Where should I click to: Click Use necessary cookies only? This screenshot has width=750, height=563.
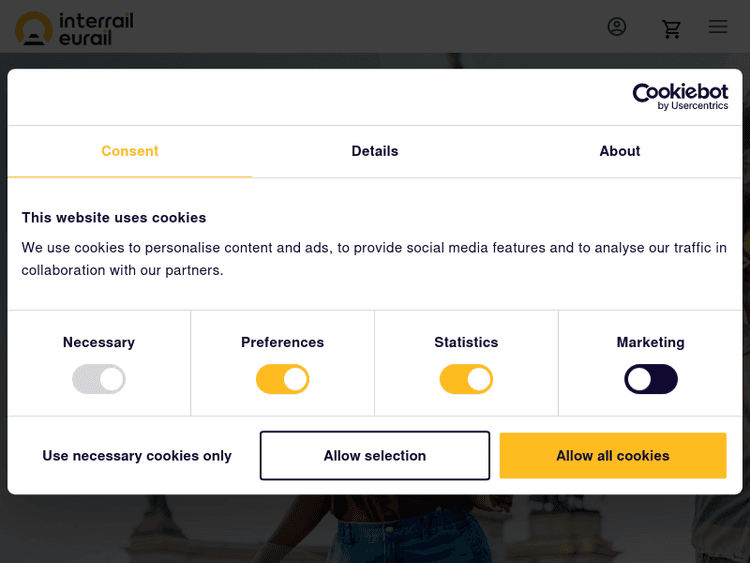pos(137,456)
